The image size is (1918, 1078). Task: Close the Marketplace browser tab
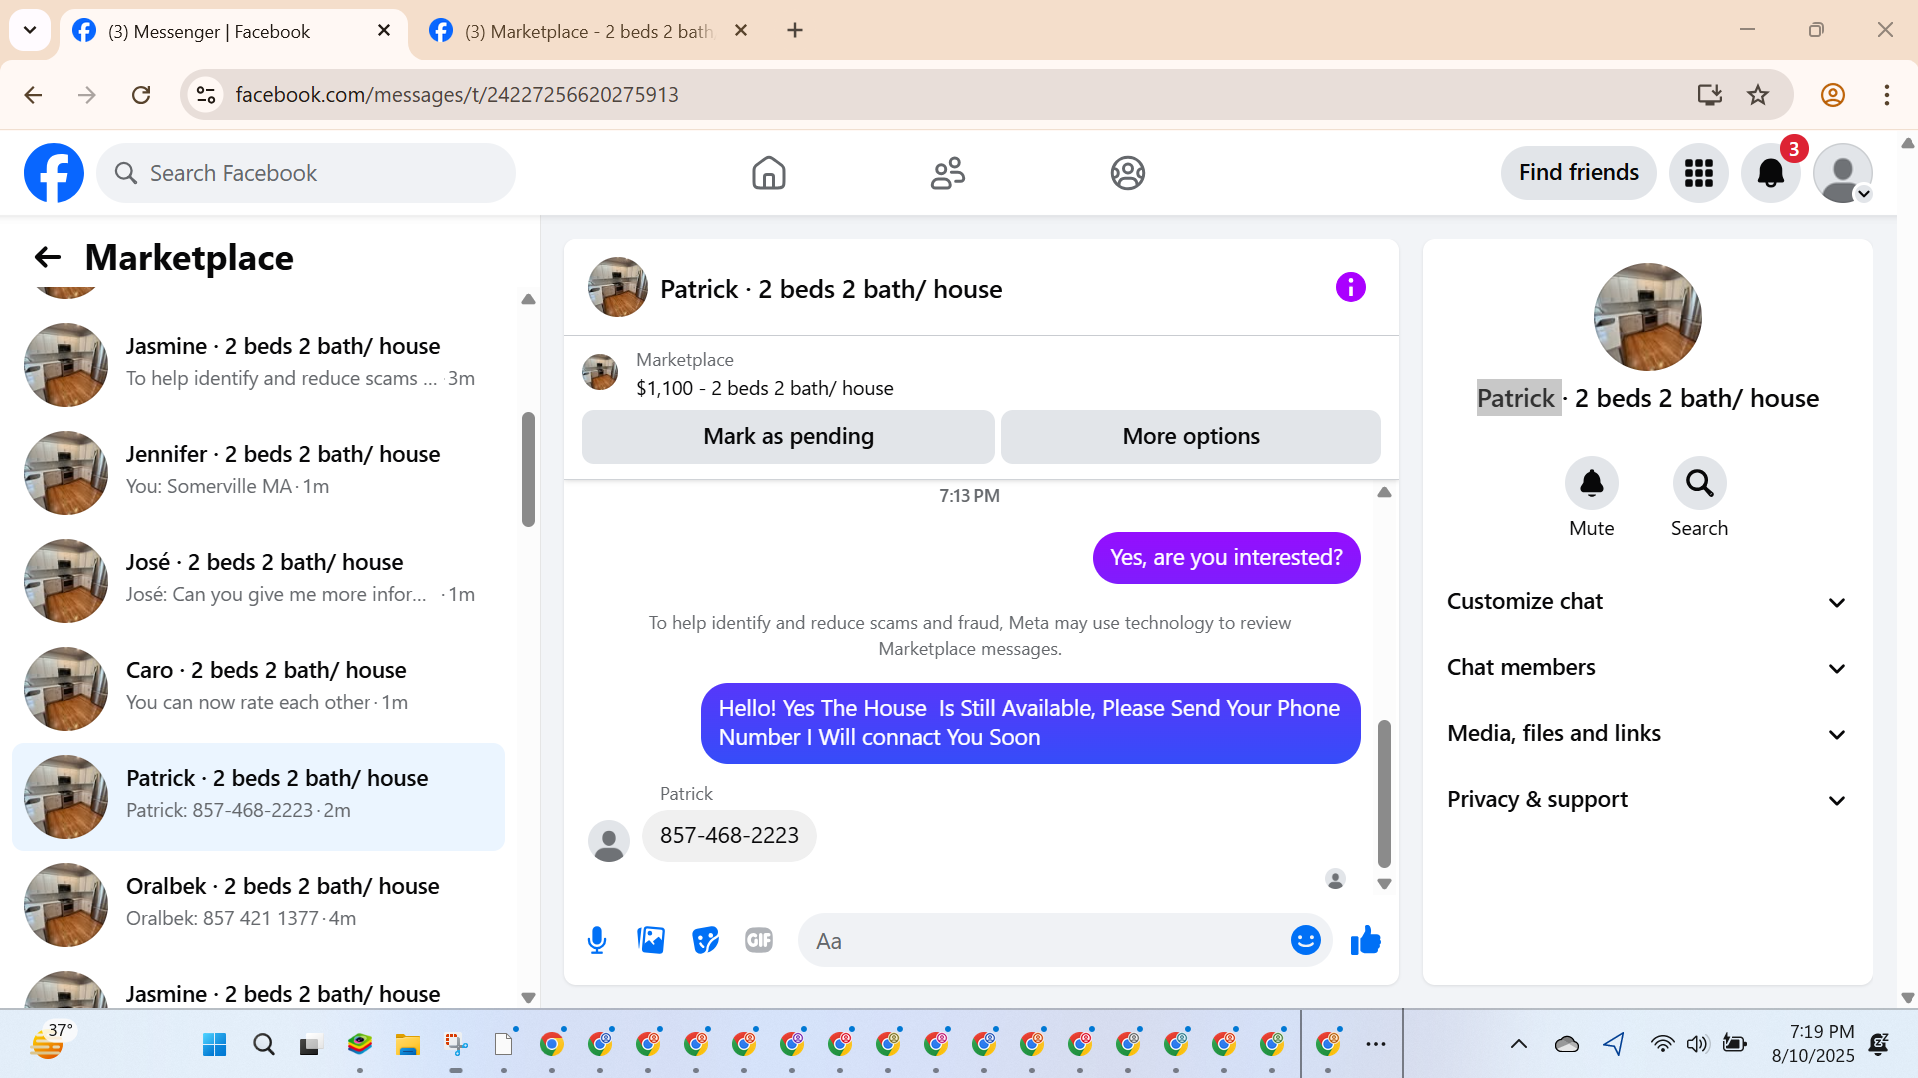[x=741, y=31]
